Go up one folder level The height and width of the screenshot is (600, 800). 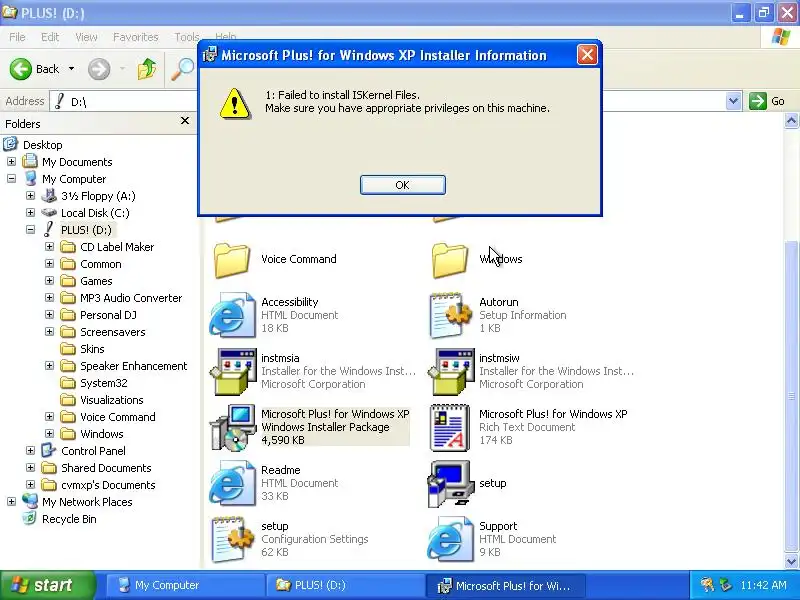[x=146, y=68]
